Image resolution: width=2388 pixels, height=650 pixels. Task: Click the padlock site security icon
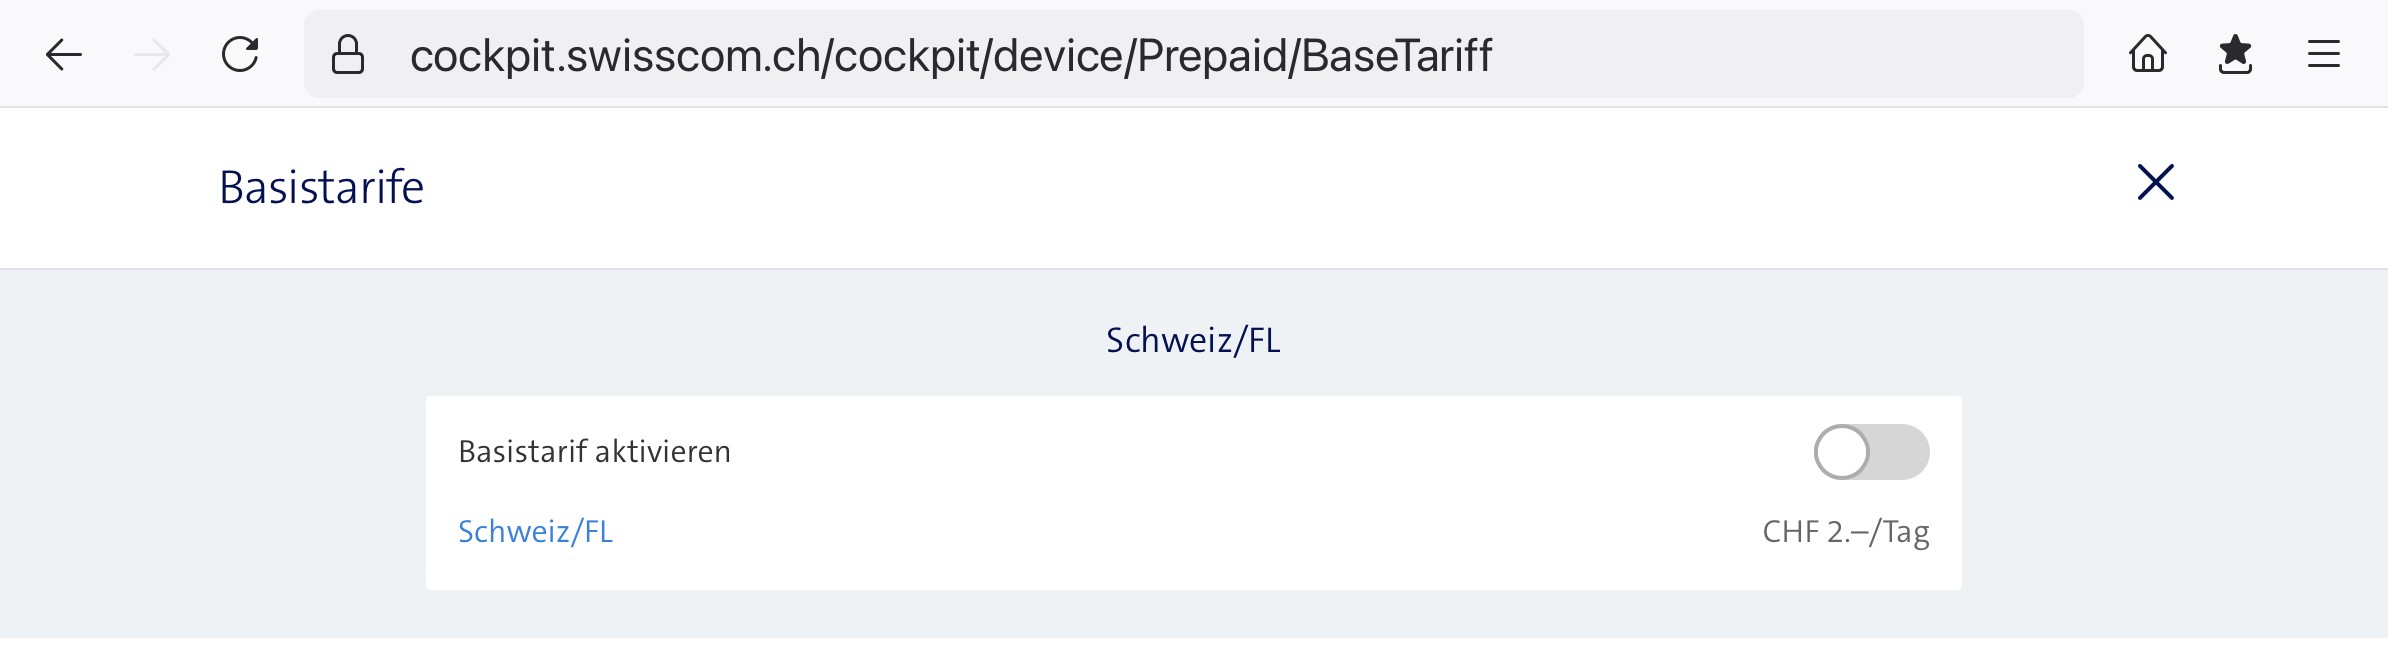pyautogui.click(x=347, y=55)
